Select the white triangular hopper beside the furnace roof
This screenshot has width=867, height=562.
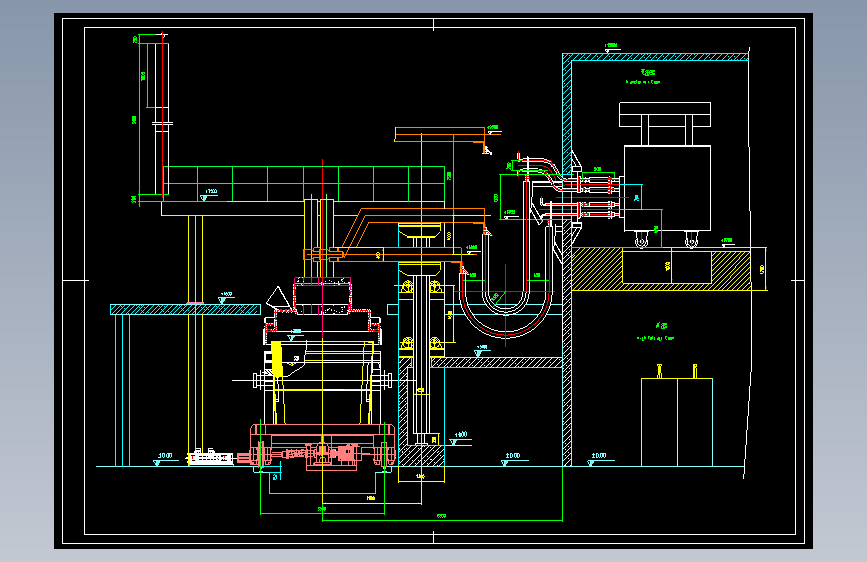click(x=278, y=298)
